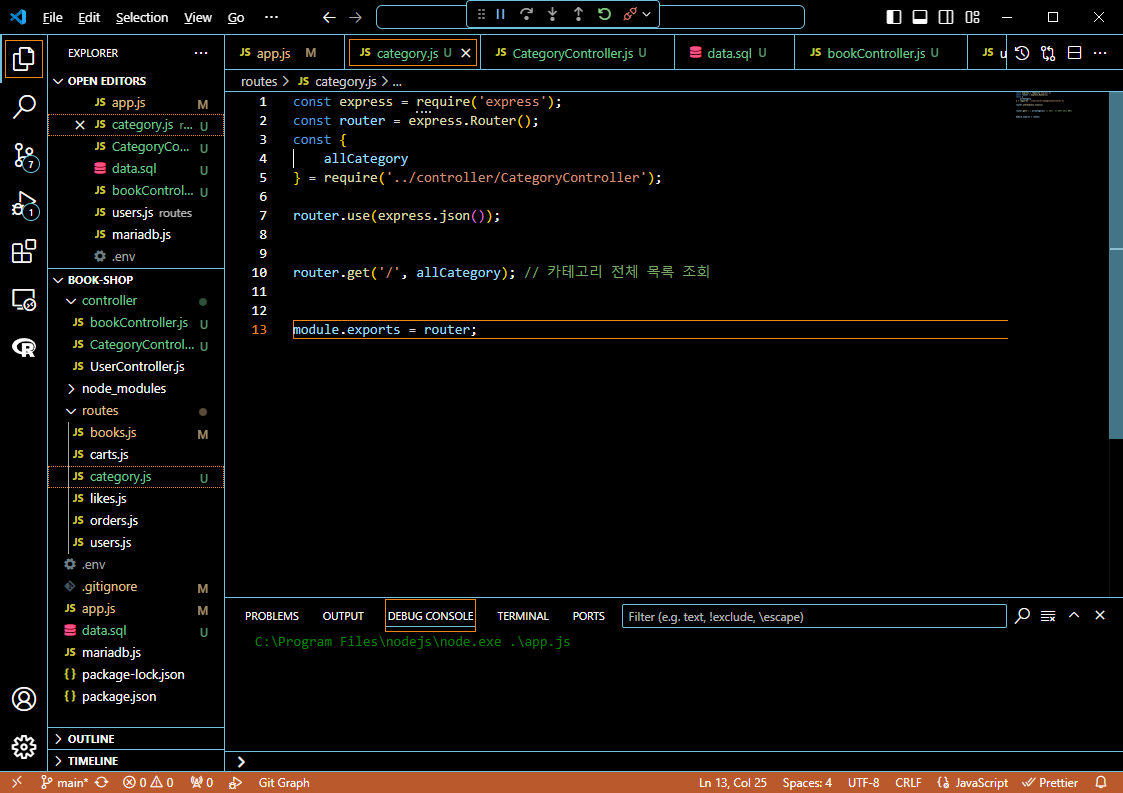Close category.js in Open Editors list
The height and width of the screenshot is (793, 1123).
80,125
